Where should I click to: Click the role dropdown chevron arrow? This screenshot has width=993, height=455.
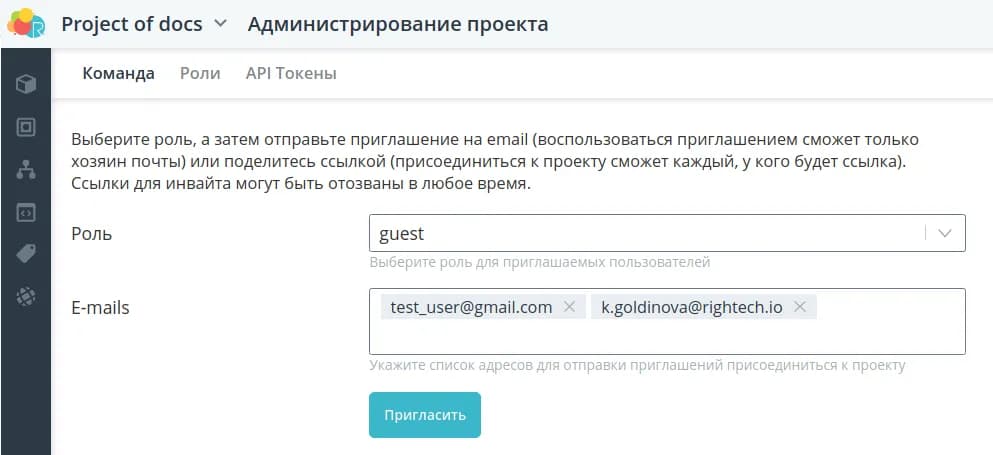click(x=945, y=233)
